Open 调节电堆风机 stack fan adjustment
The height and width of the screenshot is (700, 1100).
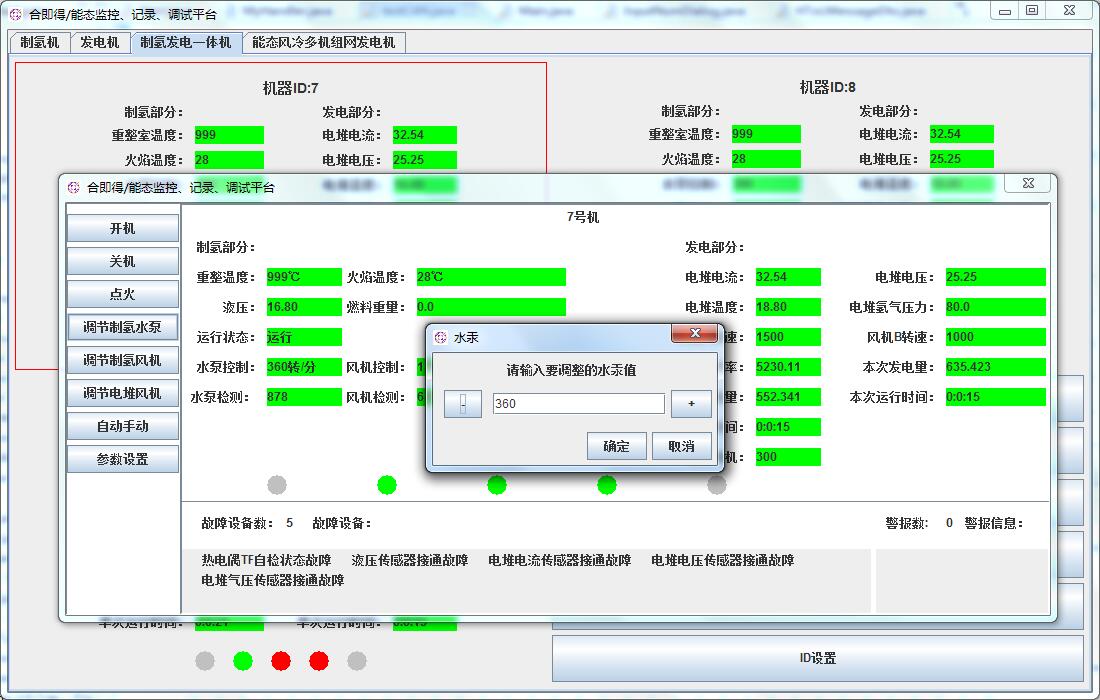(122, 394)
